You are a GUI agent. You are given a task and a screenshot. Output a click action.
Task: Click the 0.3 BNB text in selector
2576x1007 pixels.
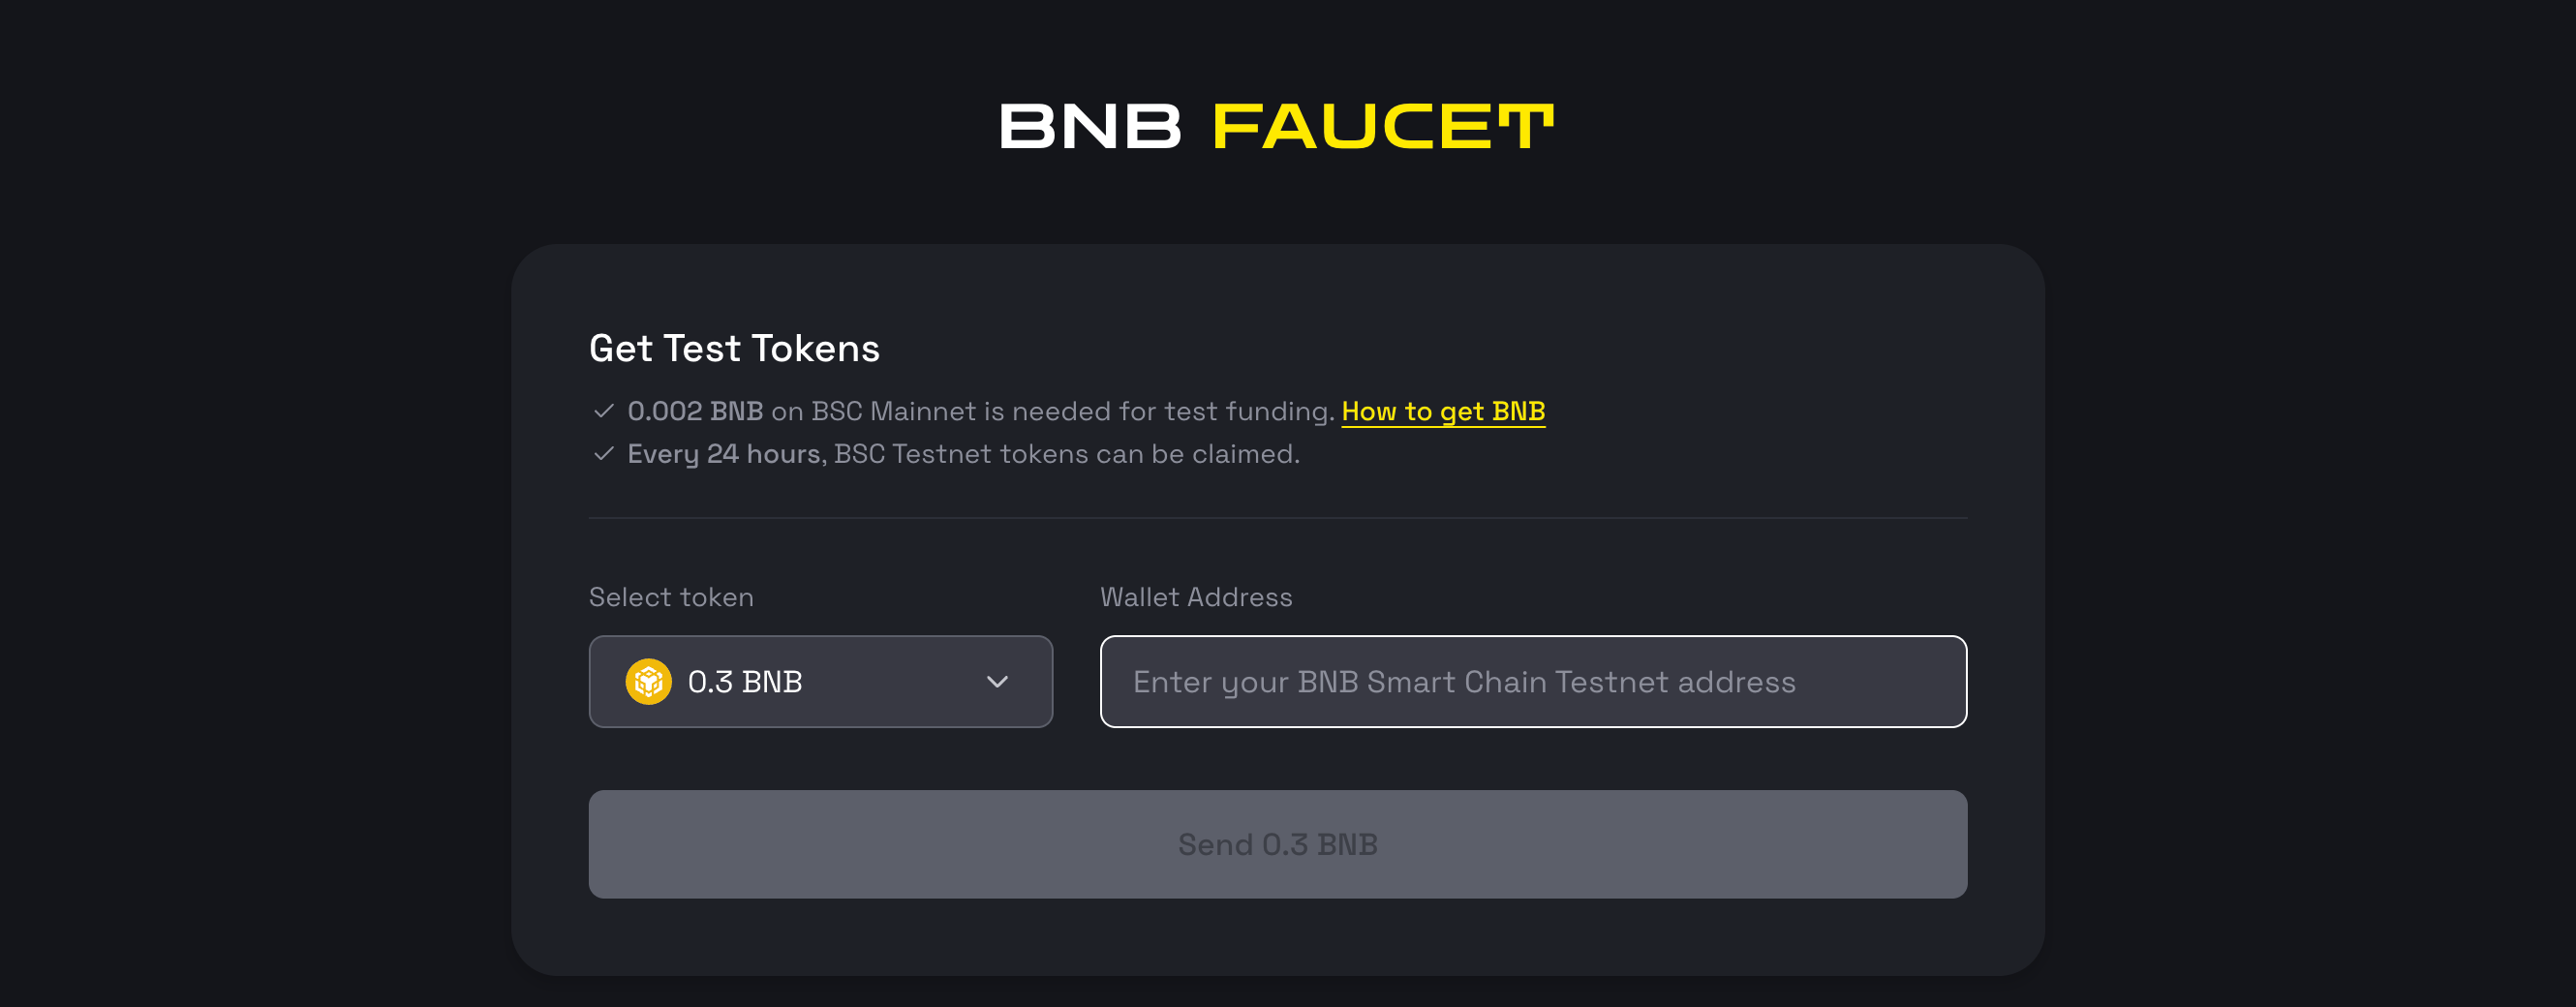pyautogui.click(x=745, y=682)
